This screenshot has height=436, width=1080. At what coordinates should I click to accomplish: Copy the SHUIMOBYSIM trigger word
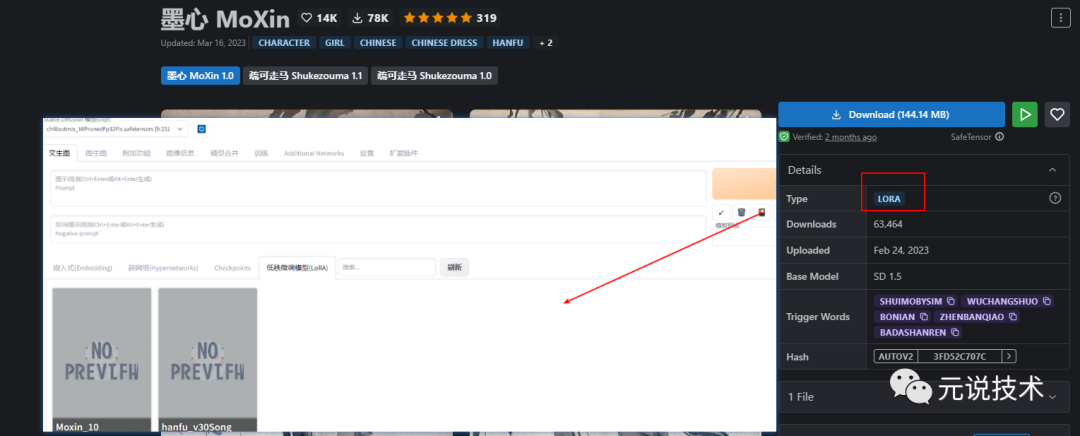[951, 301]
